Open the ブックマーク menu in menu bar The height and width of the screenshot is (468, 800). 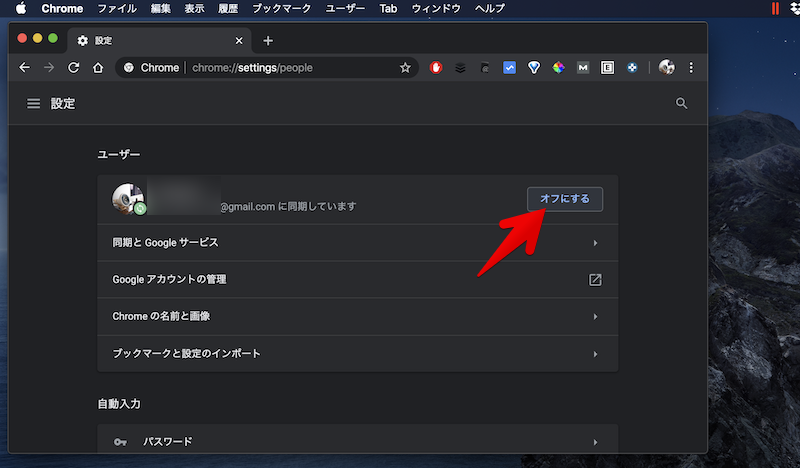coord(281,8)
